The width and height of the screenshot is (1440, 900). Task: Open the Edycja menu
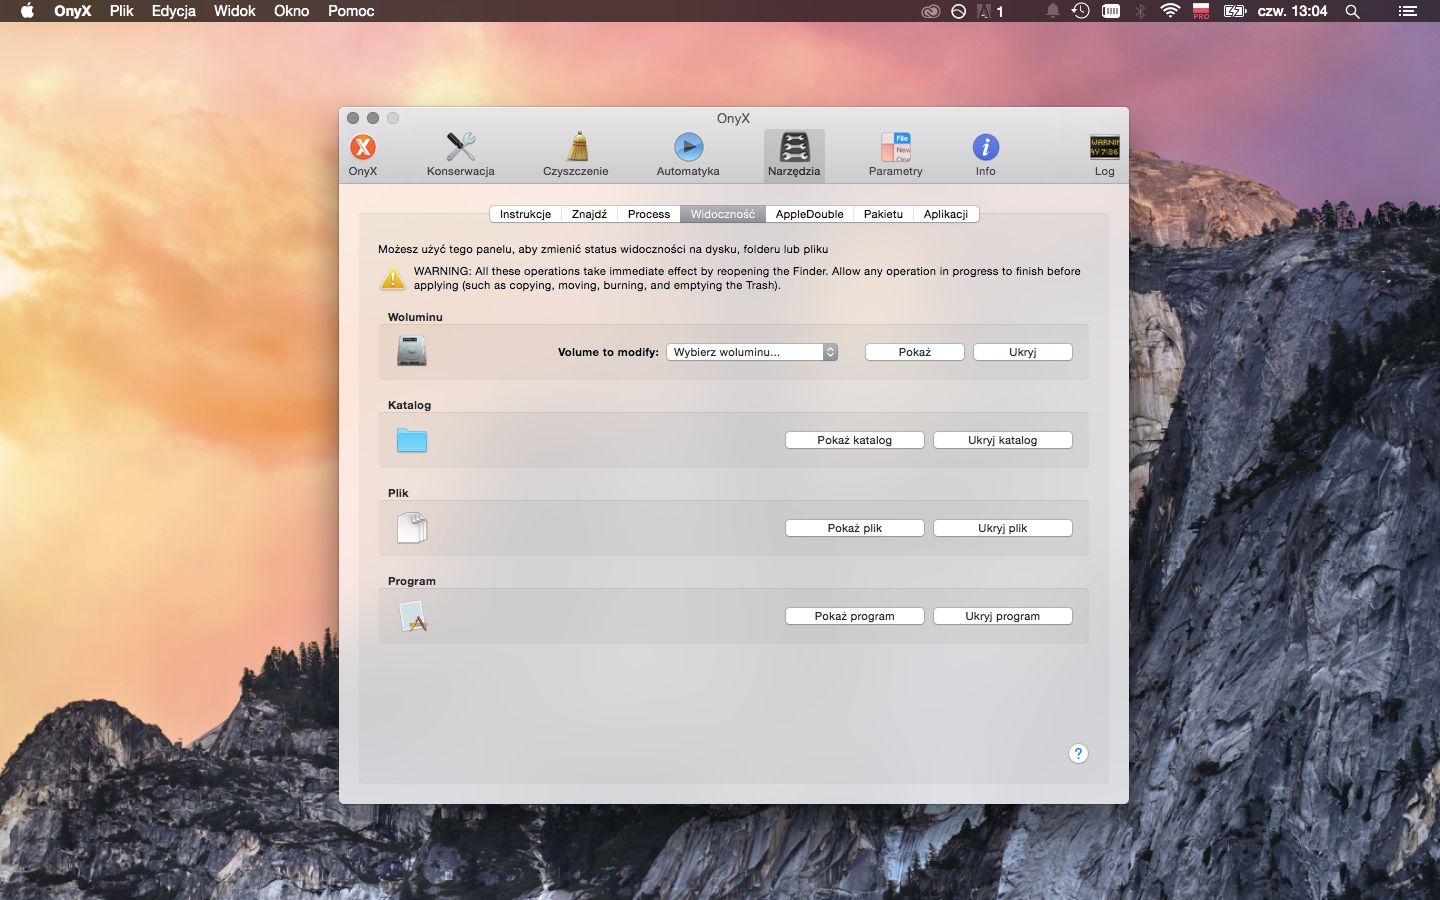173,11
